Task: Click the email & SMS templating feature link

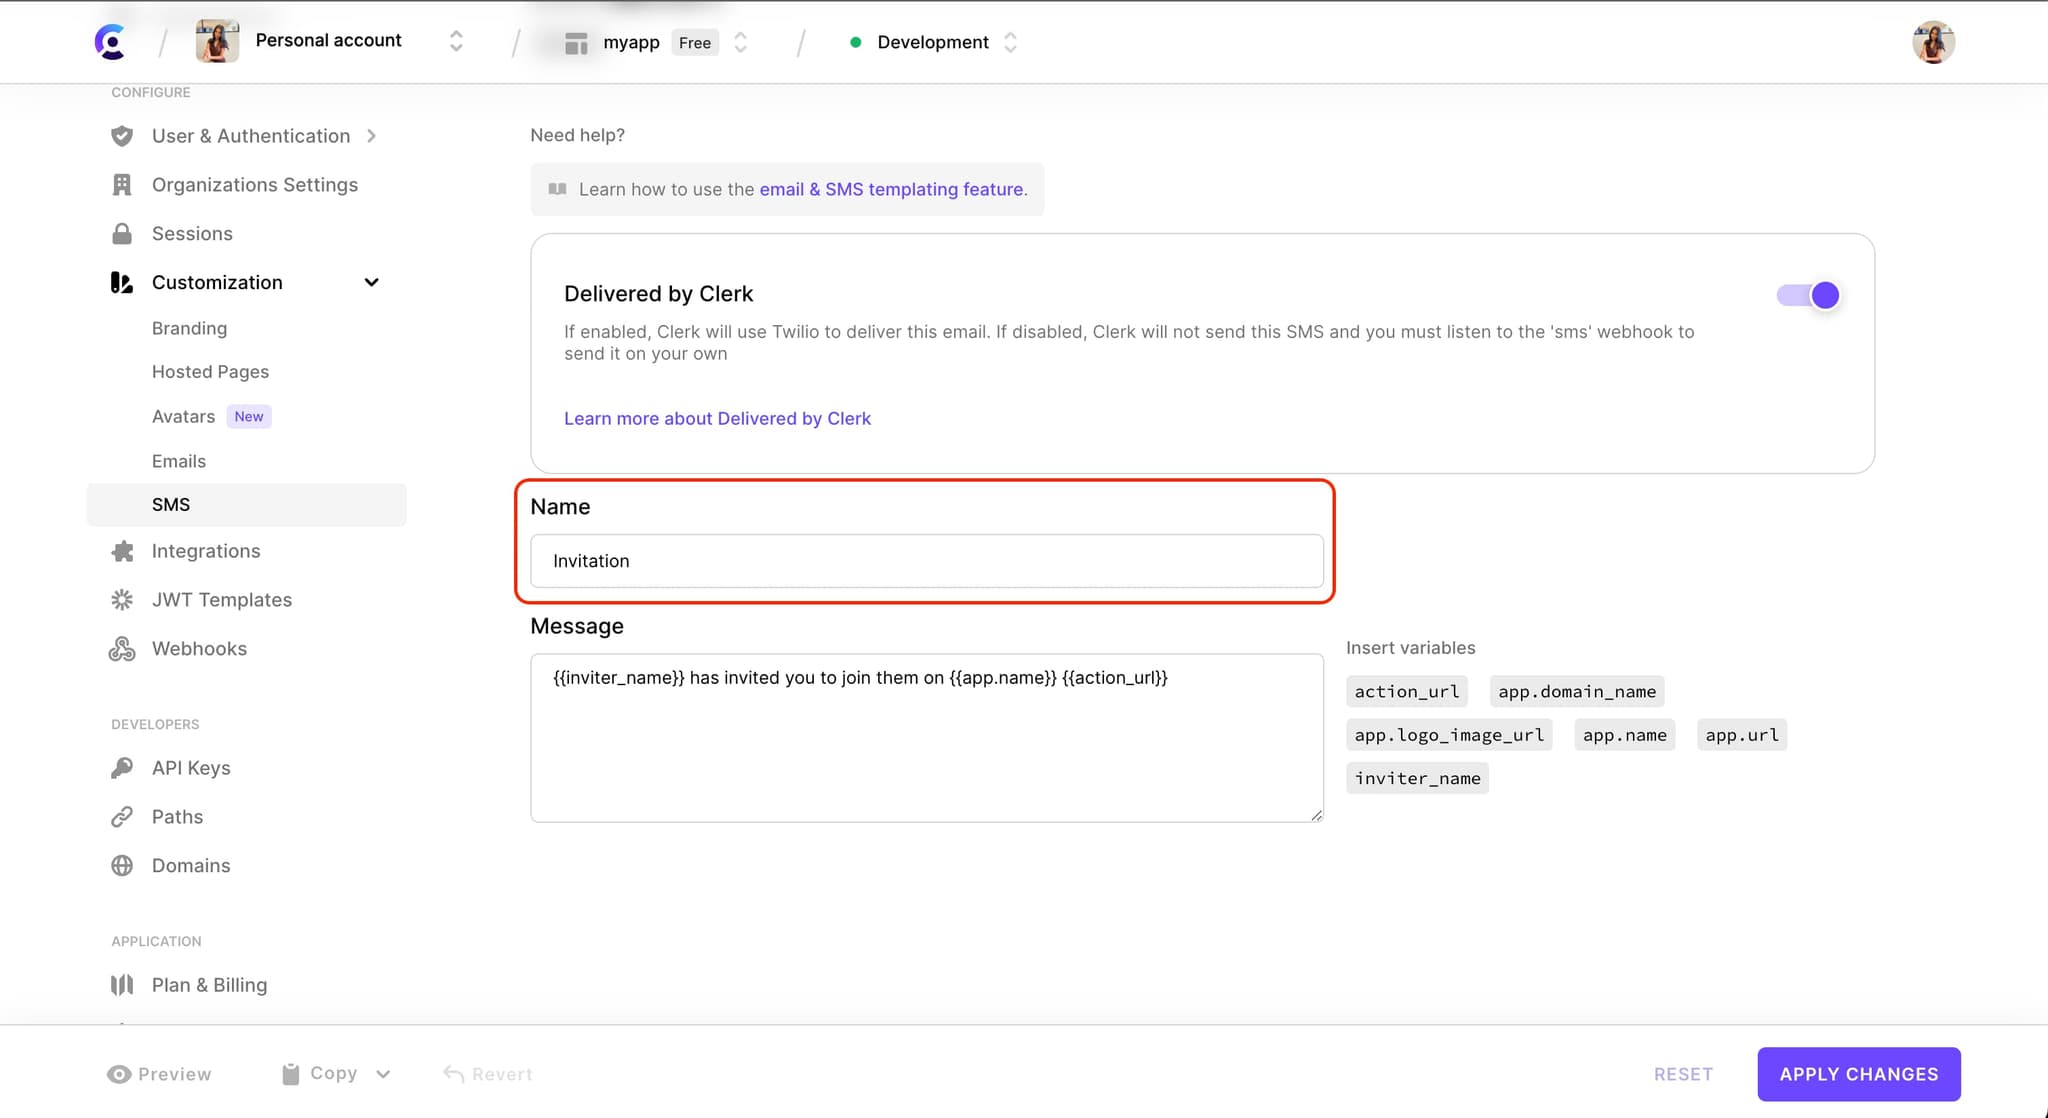Action: (890, 189)
